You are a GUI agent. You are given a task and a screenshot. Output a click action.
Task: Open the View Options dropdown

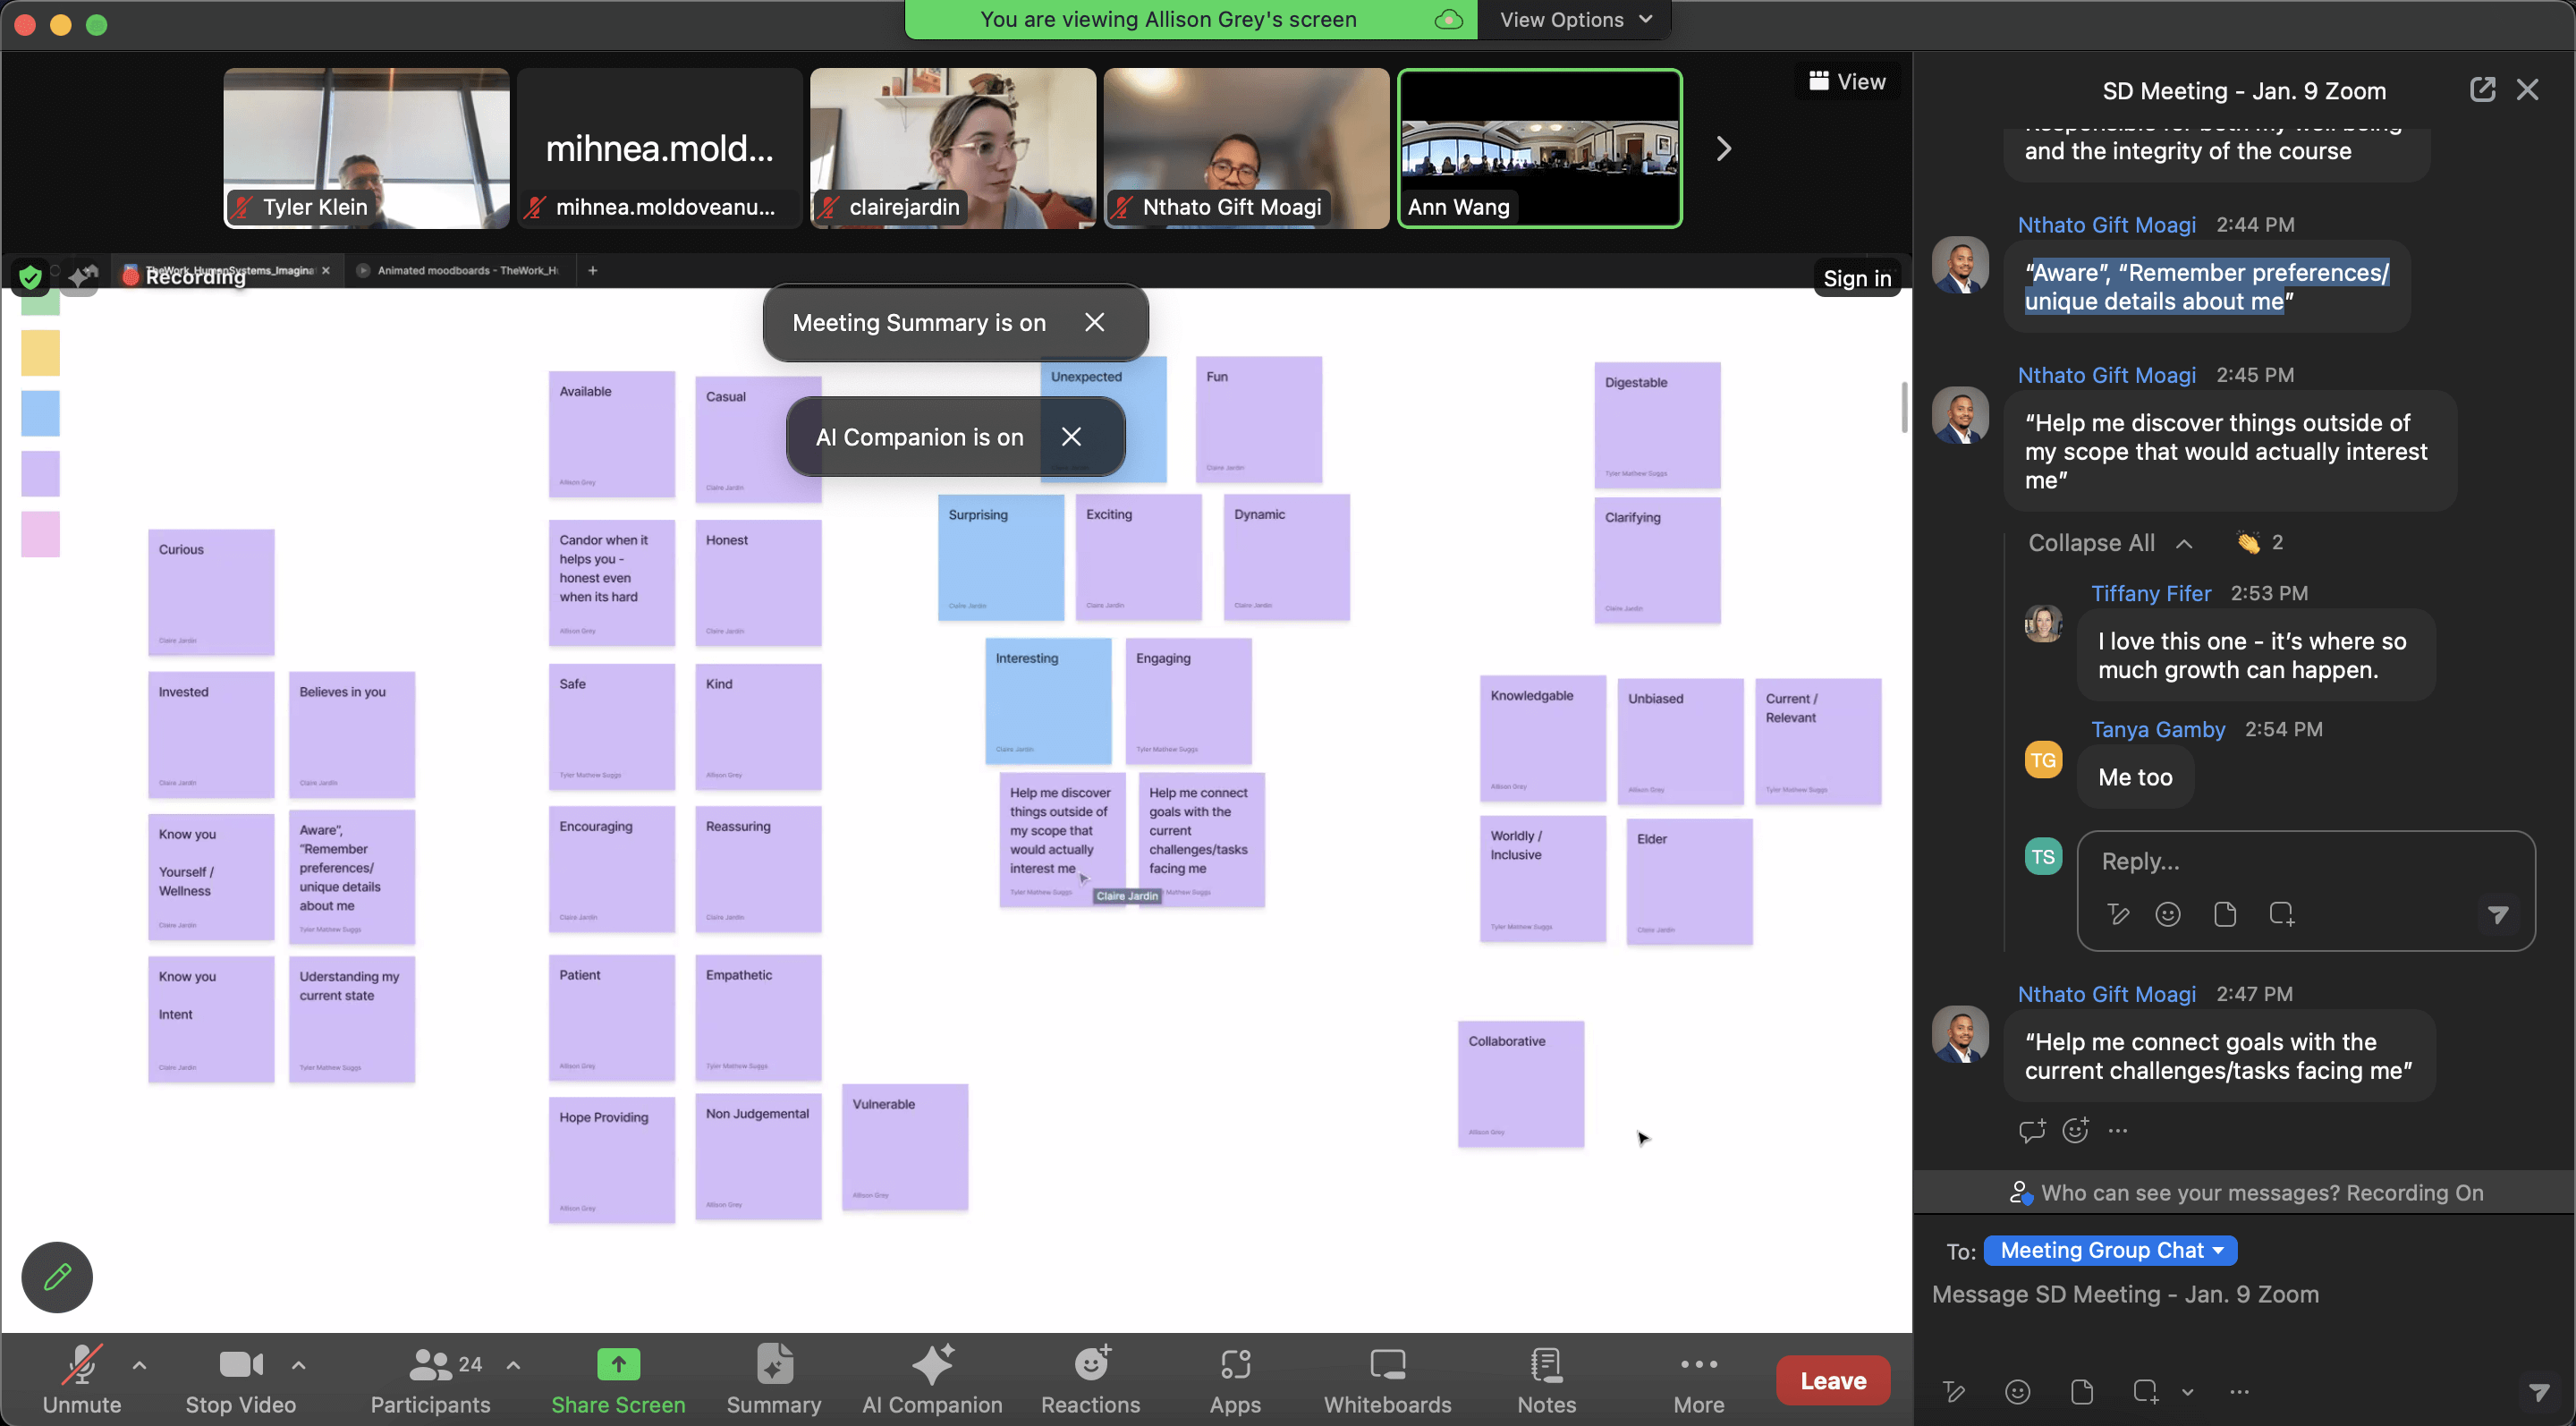[x=1574, y=19]
